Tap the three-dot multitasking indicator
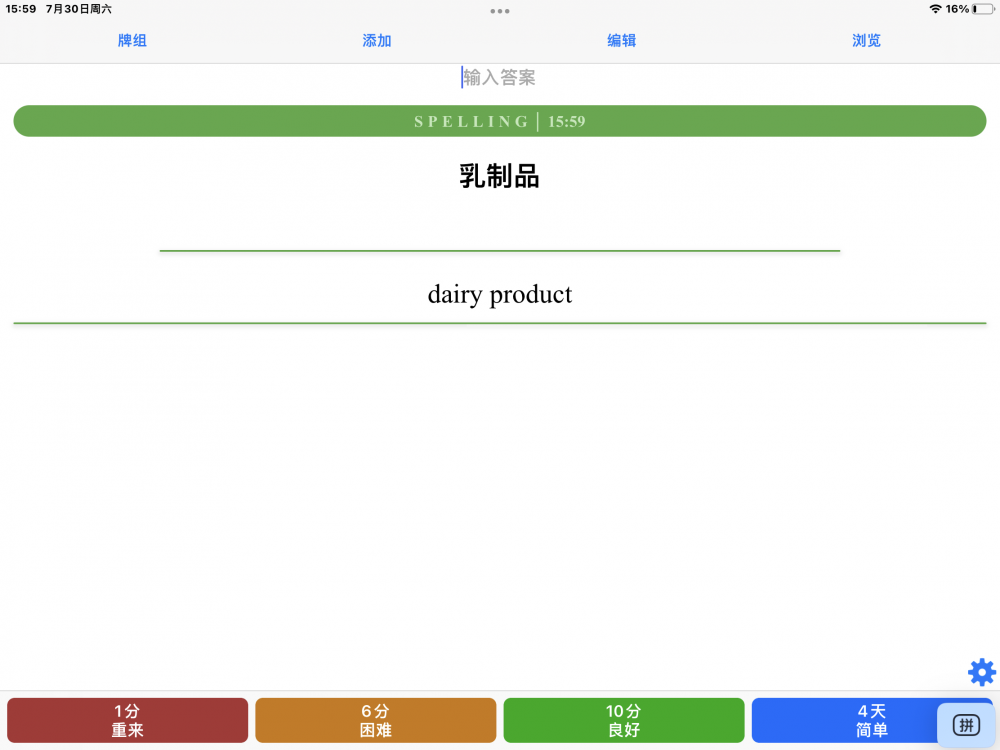Screen dimensions: 1000x750 tap(499, 11)
